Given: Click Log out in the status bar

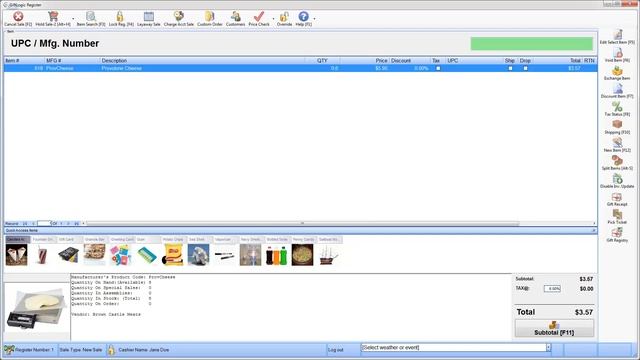Looking at the screenshot, I should [x=336, y=350].
